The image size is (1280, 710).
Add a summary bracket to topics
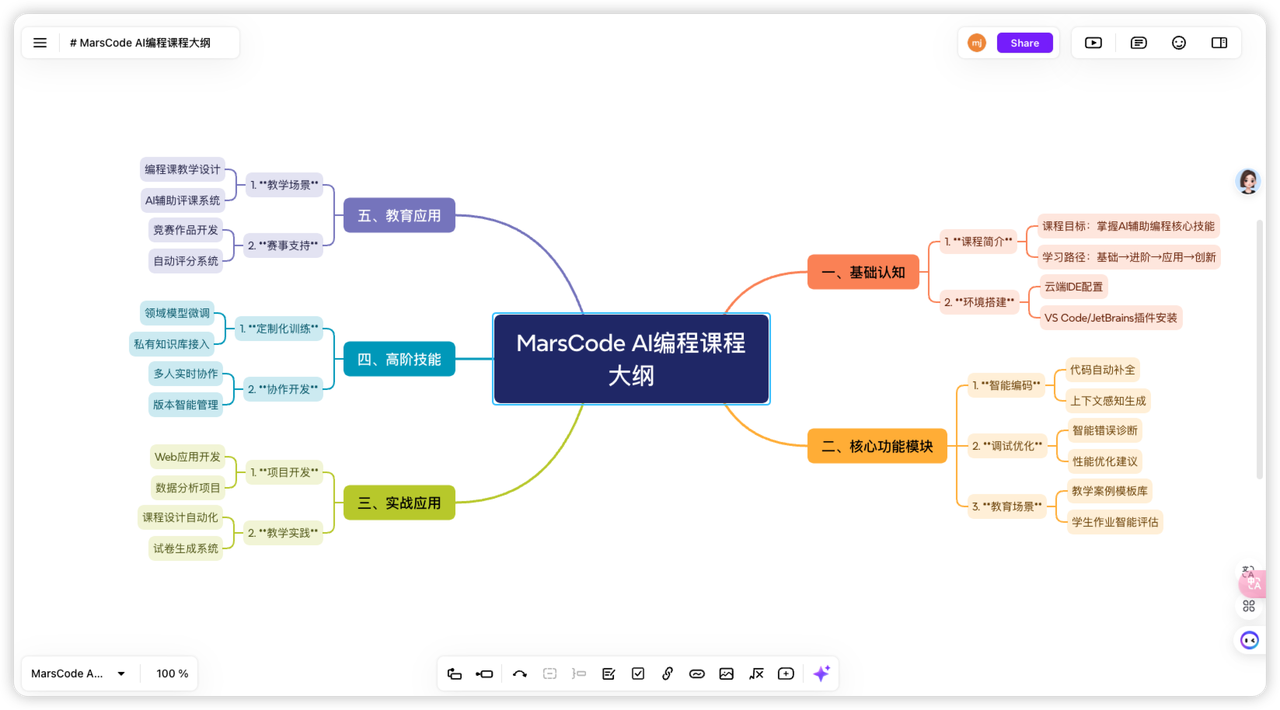tap(579, 674)
